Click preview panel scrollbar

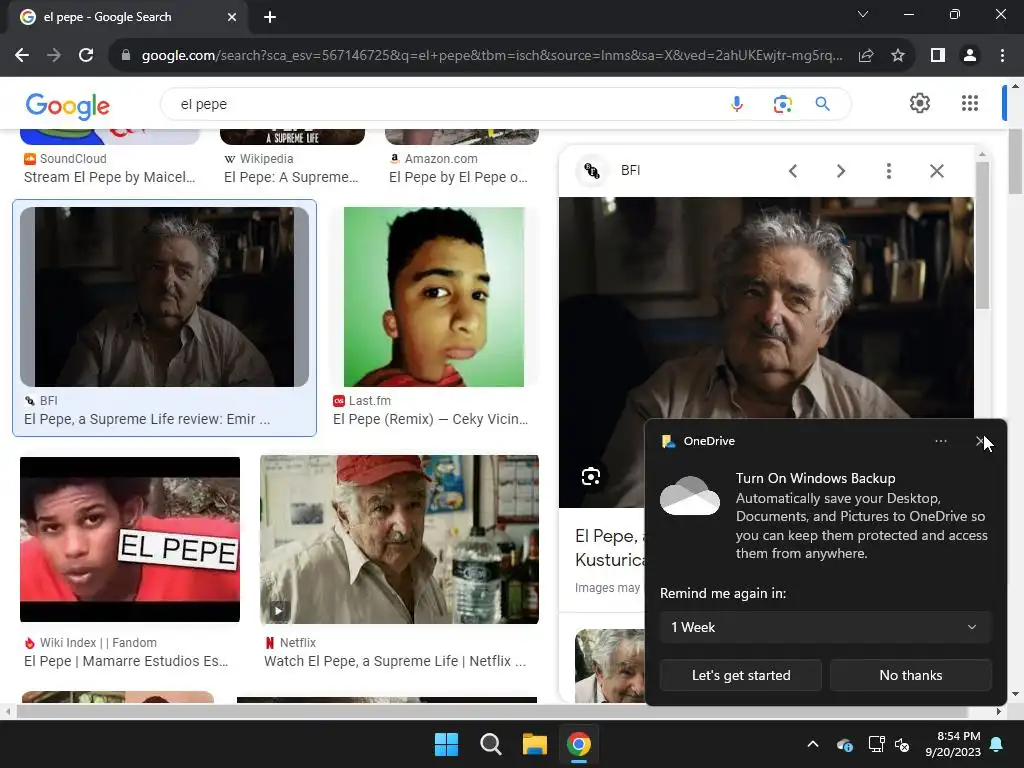point(982,235)
